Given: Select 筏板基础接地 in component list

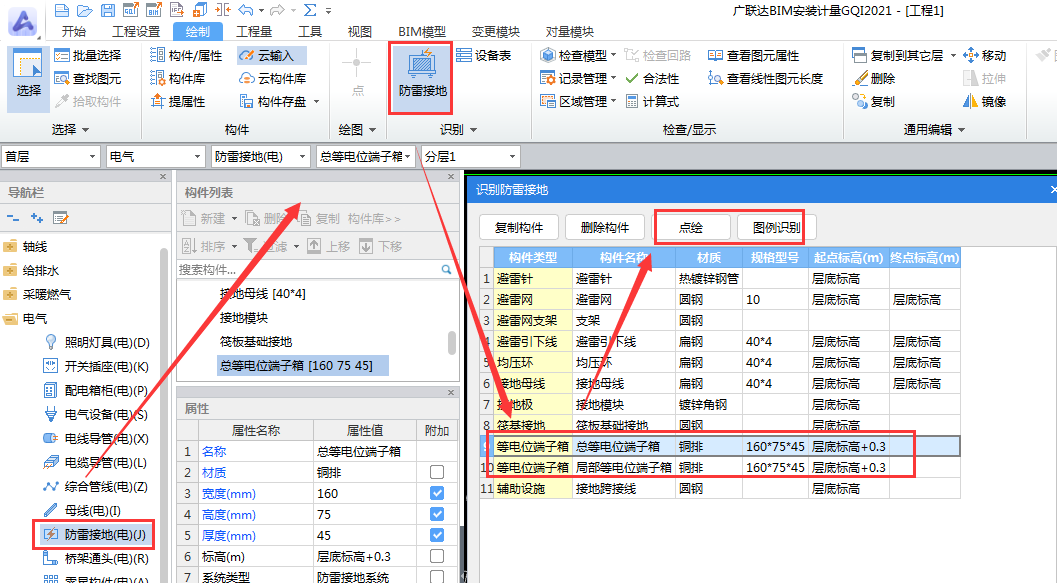Looking at the screenshot, I should pyautogui.click(x=255, y=342).
